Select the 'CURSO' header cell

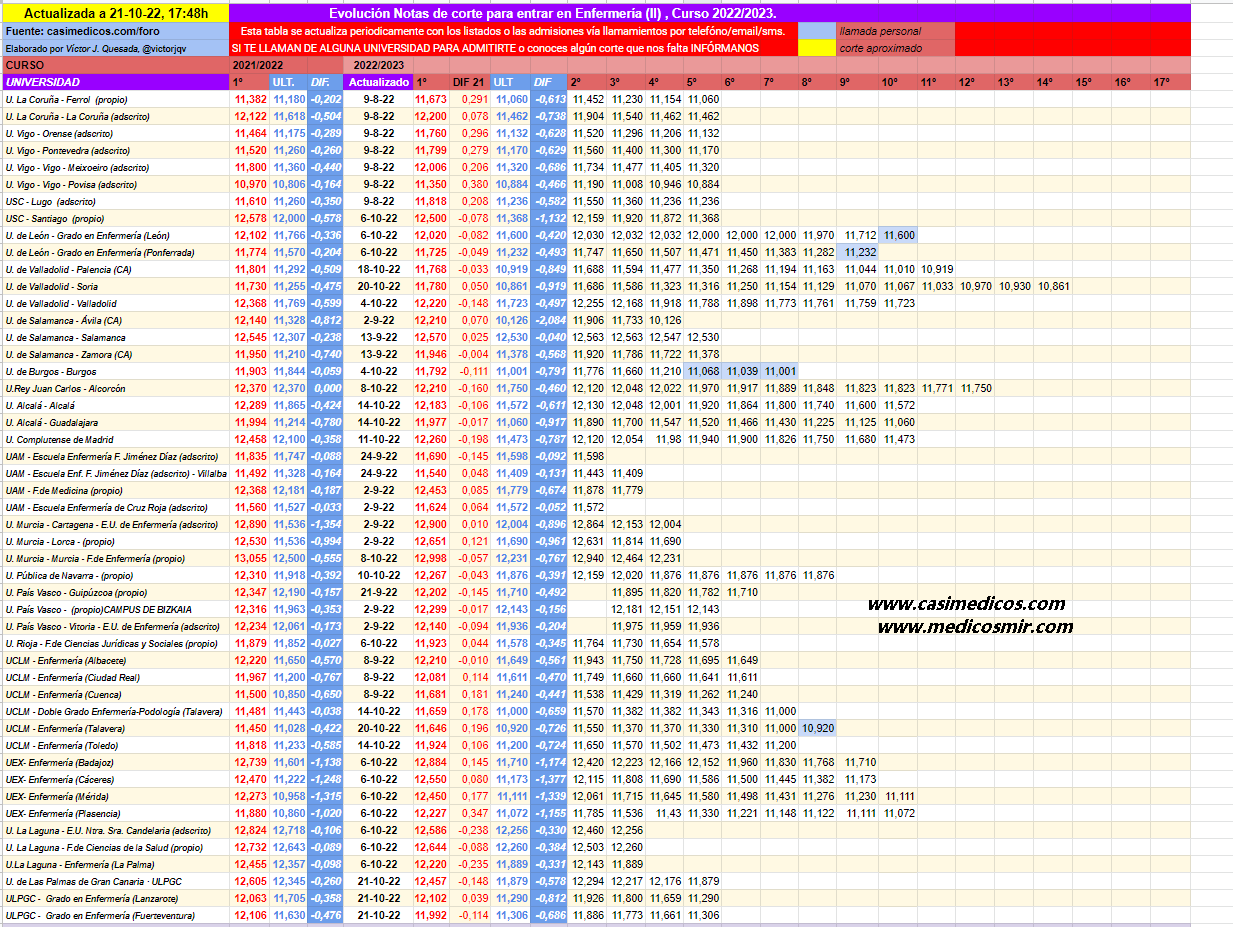coord(115,65)
